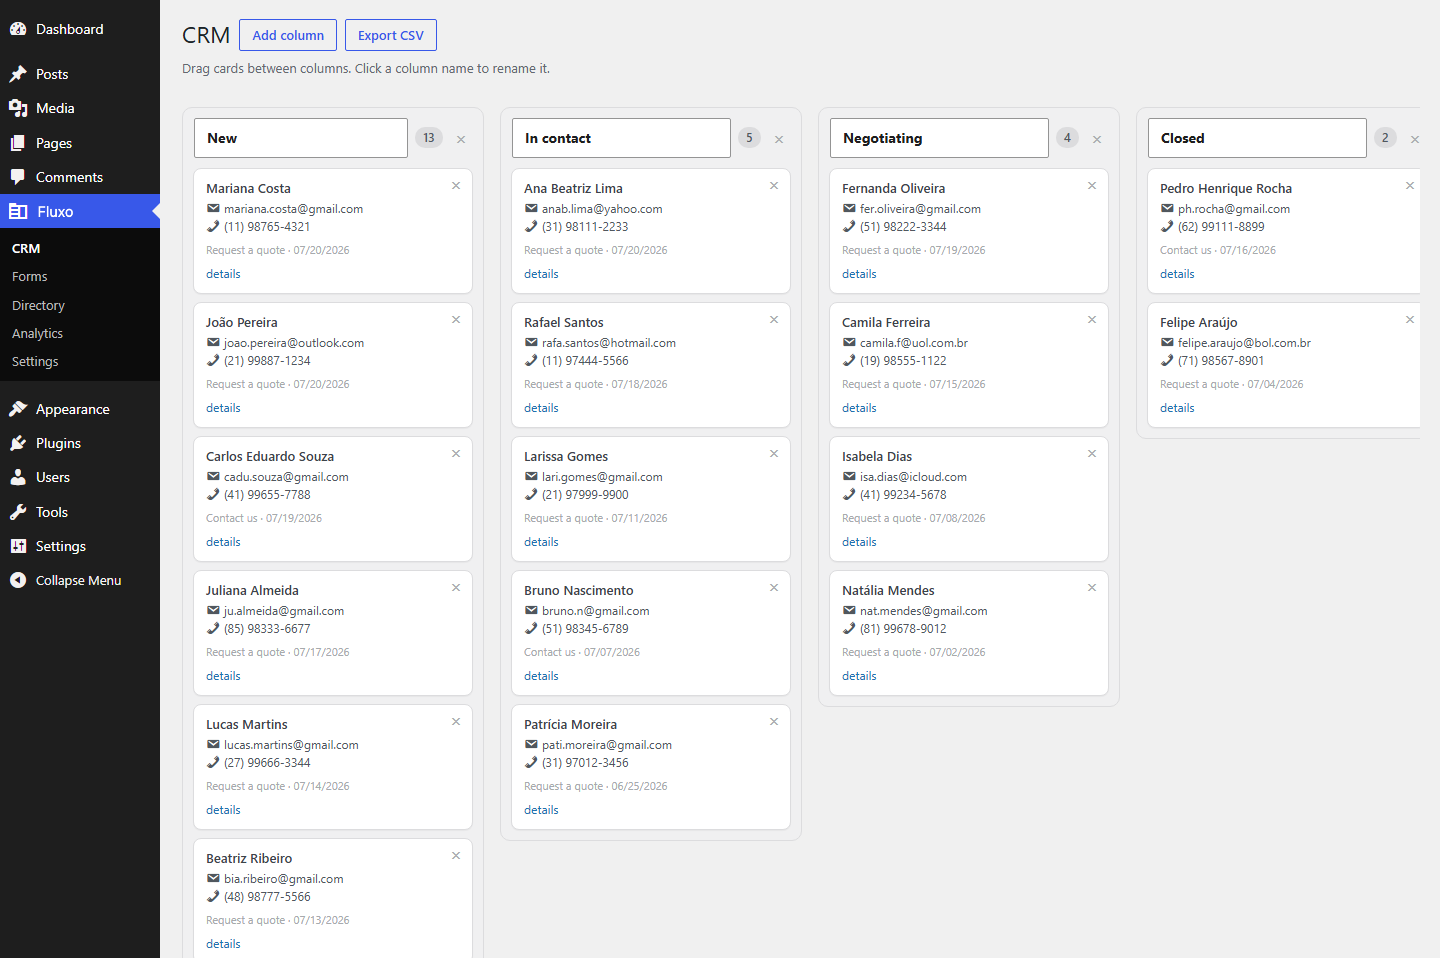
Task: Delete the New column with its X
Action: 461,139
